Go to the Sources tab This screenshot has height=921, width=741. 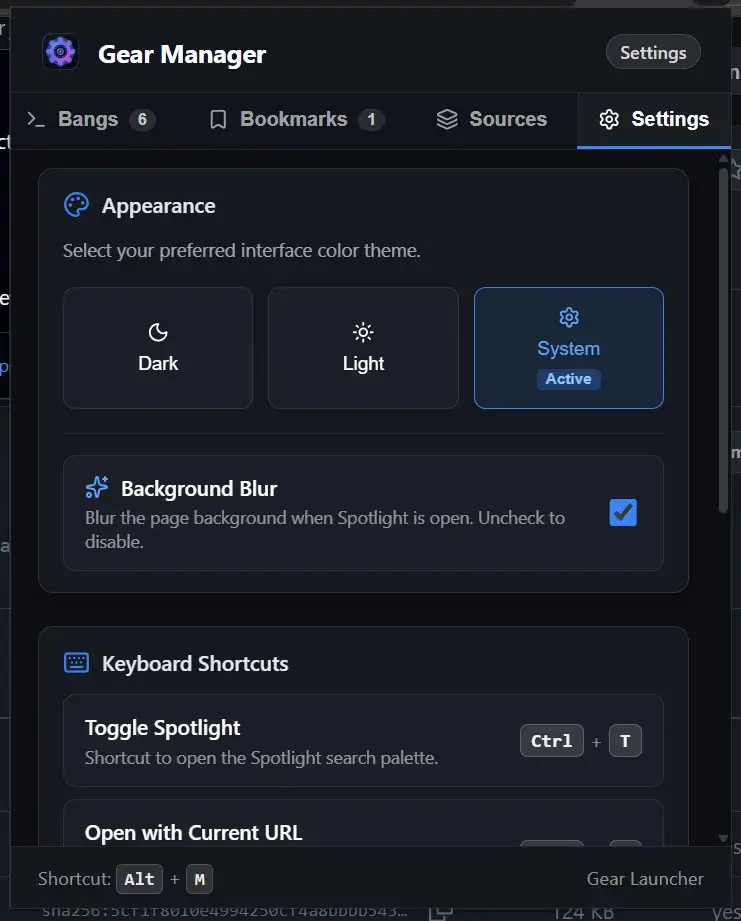[x=491, y=119]
